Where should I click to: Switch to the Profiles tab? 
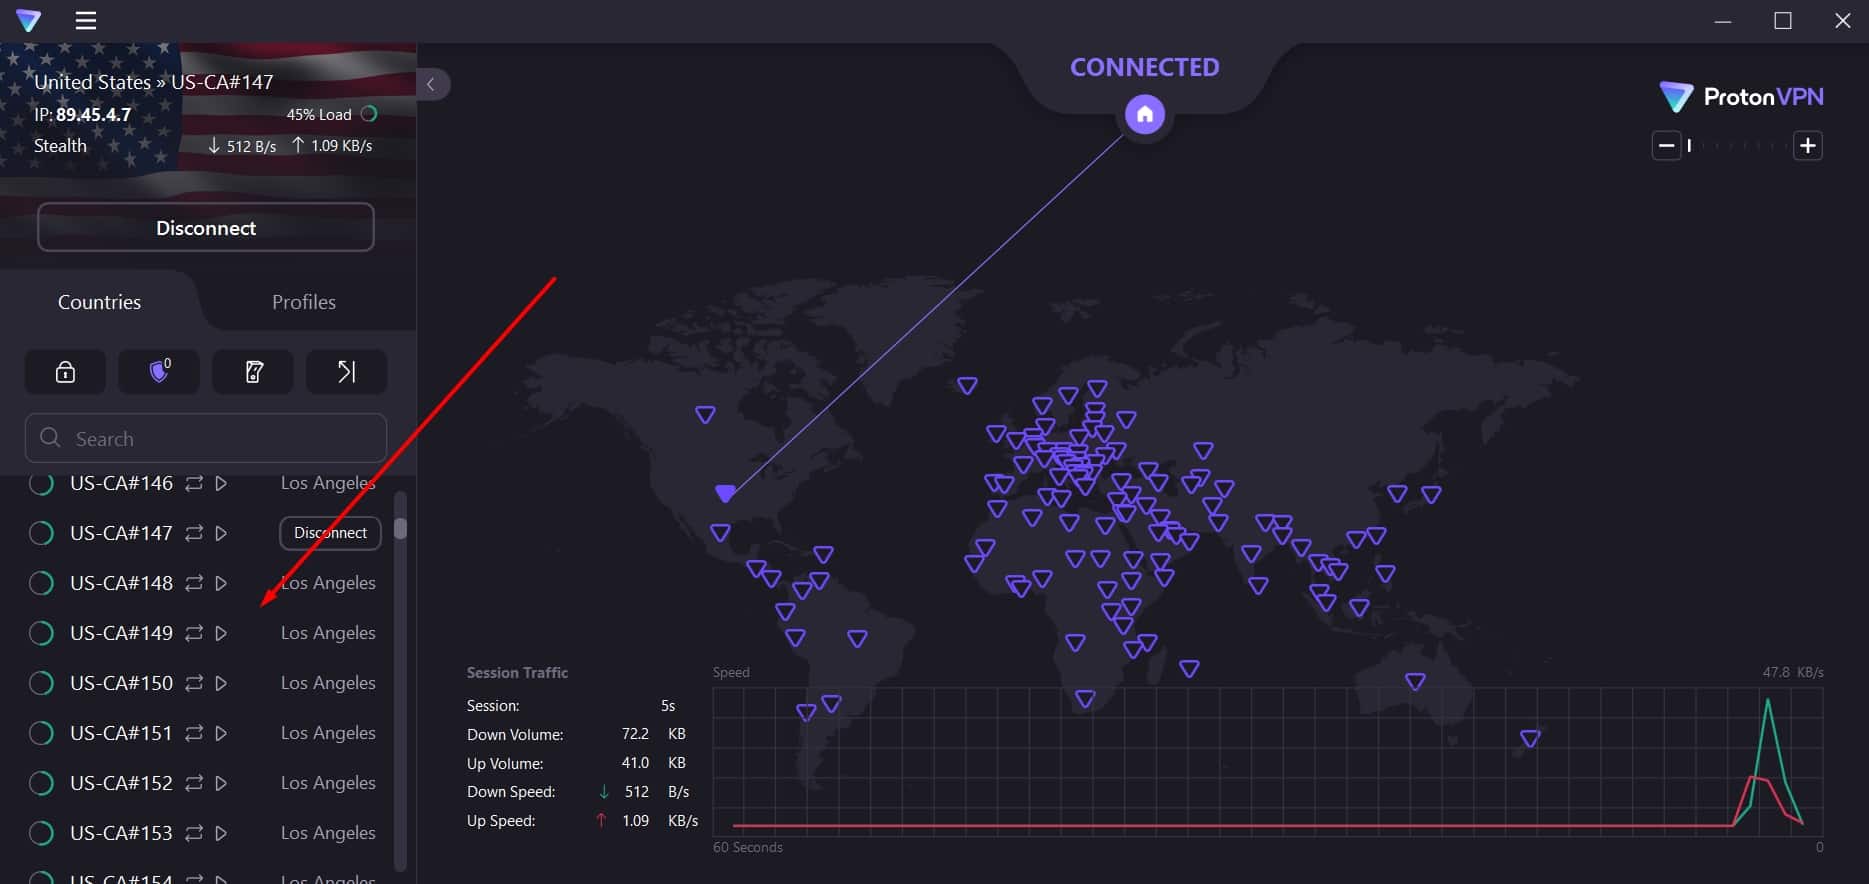point(304,302)
